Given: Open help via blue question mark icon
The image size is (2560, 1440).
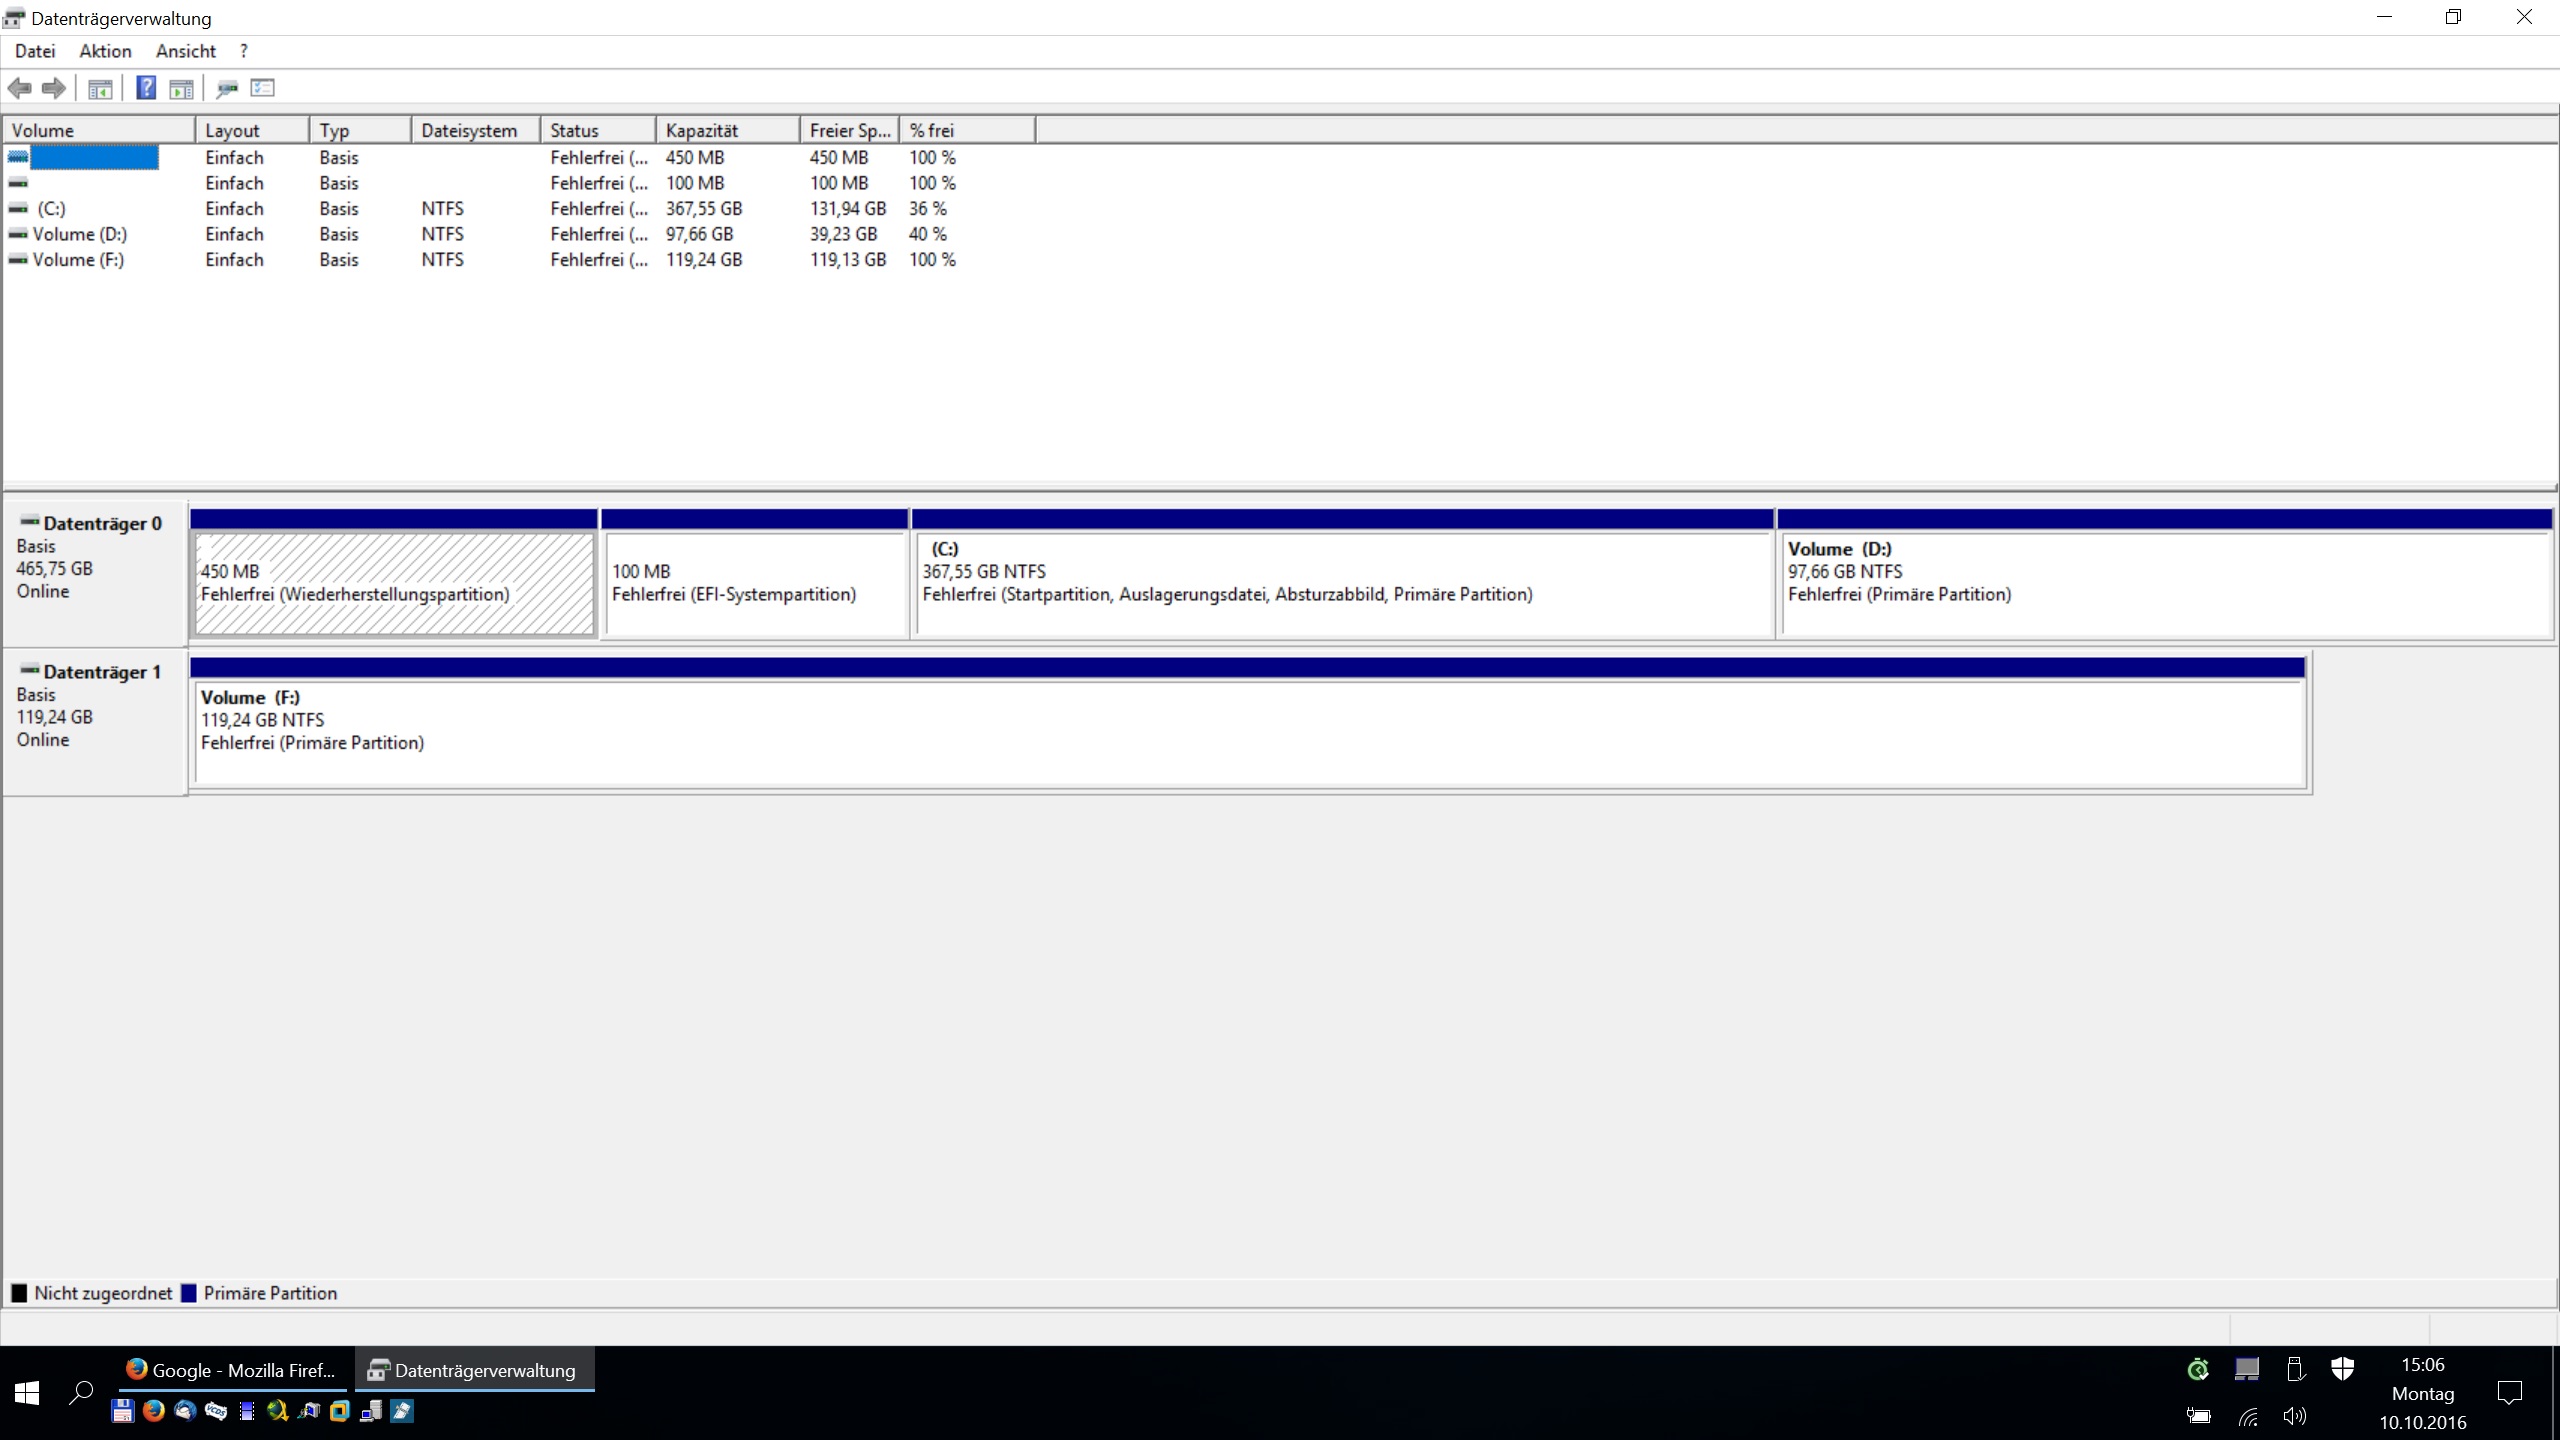Looking at the screenshot, I should coord(146,88).
